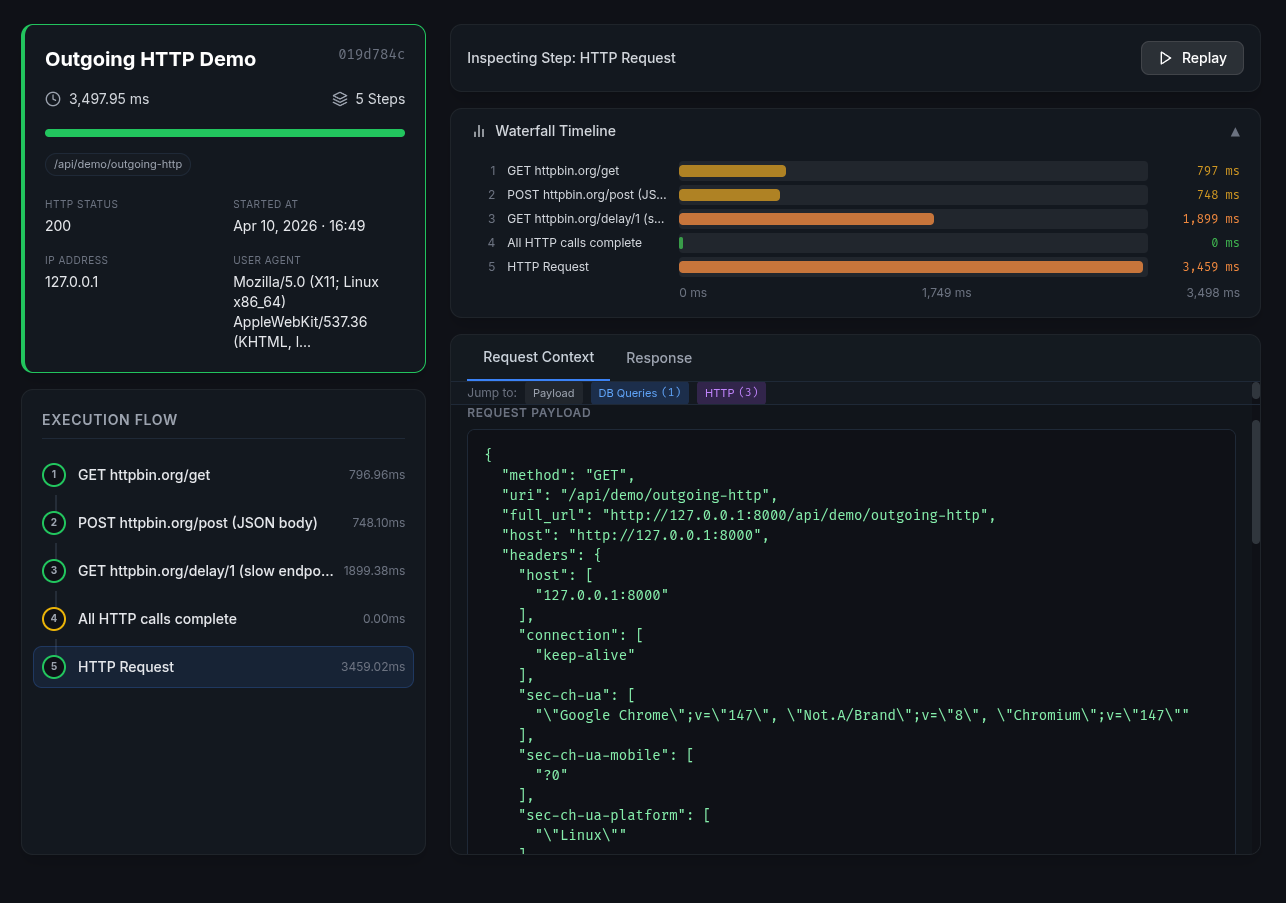Jump to DB Queries section

tap(639, 393)
